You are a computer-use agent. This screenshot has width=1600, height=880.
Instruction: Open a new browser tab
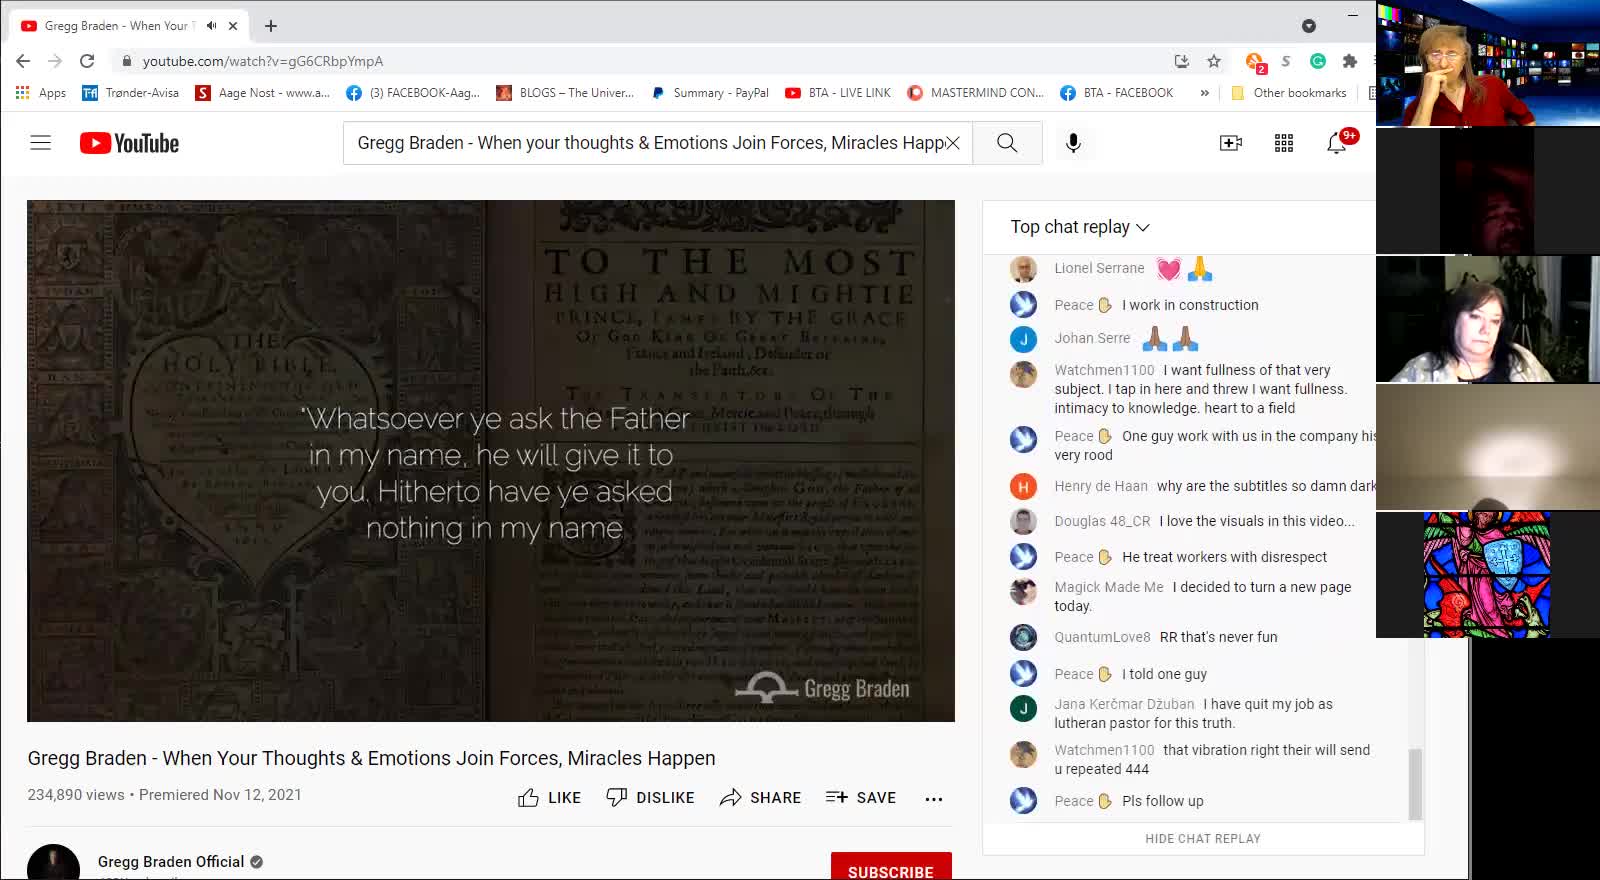click(x=271, y=26)
